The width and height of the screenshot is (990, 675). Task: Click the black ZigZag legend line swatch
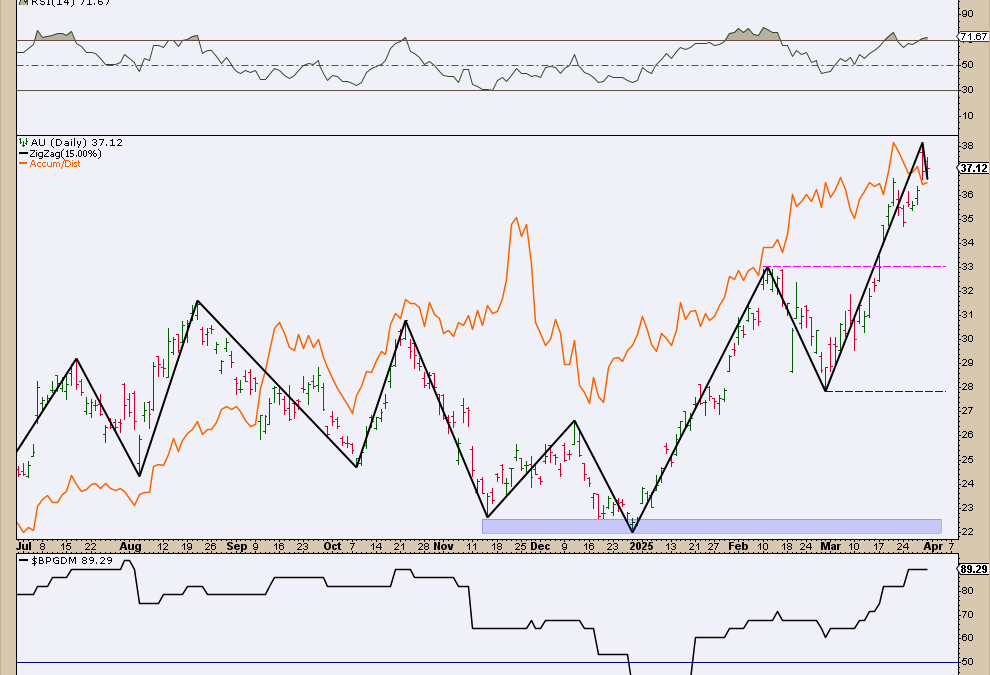[23, 153]
